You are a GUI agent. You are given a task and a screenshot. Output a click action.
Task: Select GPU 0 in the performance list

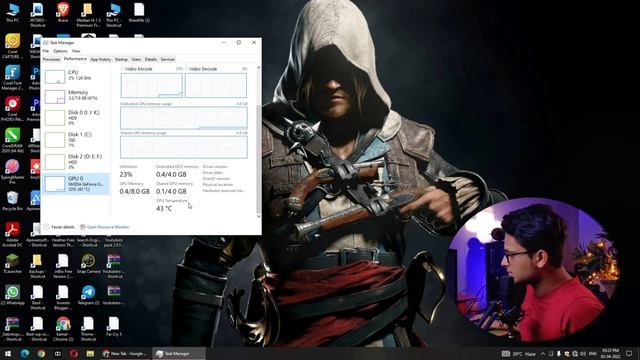click(76, 184)
